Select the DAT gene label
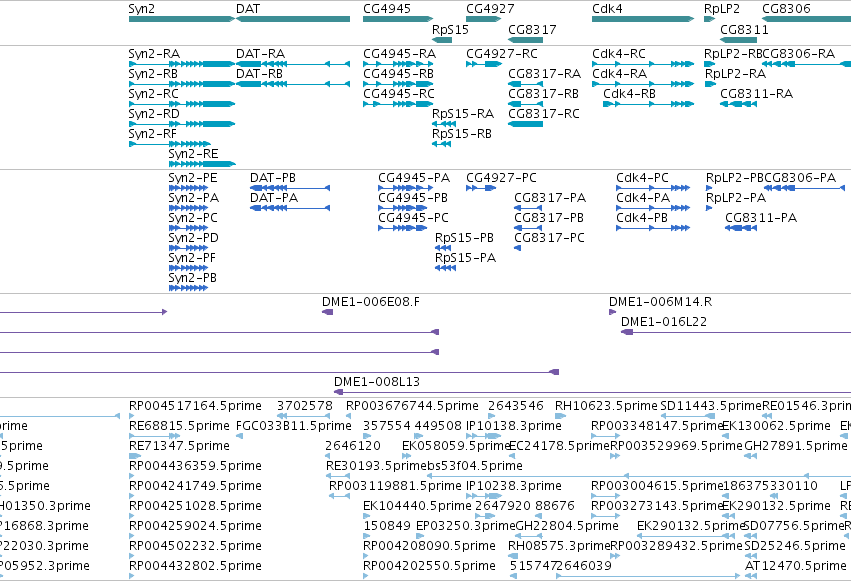 click(247, 9)
